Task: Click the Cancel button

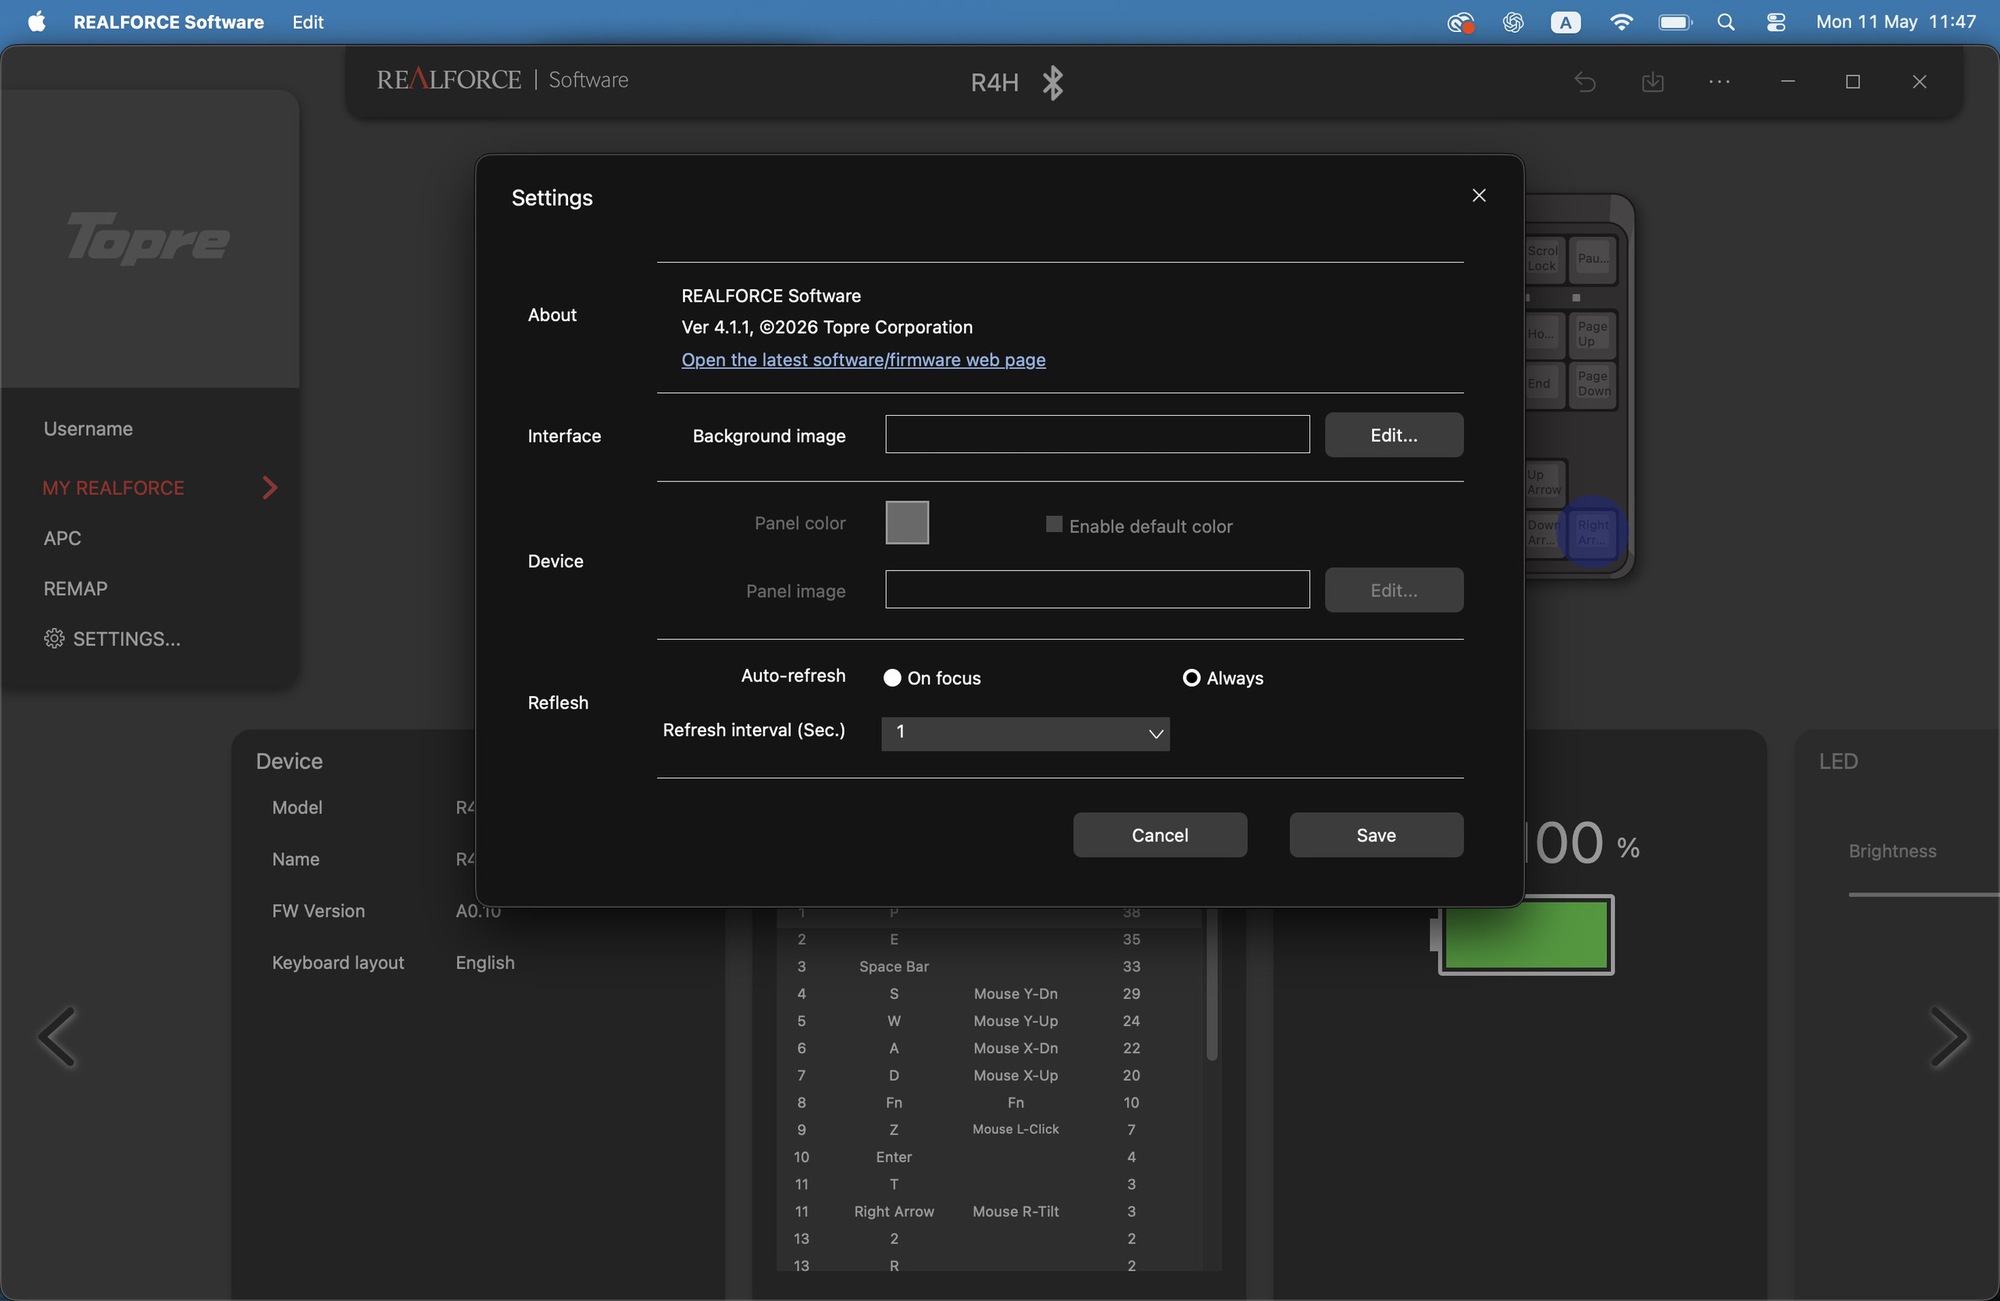Action: click(1160, 835)
